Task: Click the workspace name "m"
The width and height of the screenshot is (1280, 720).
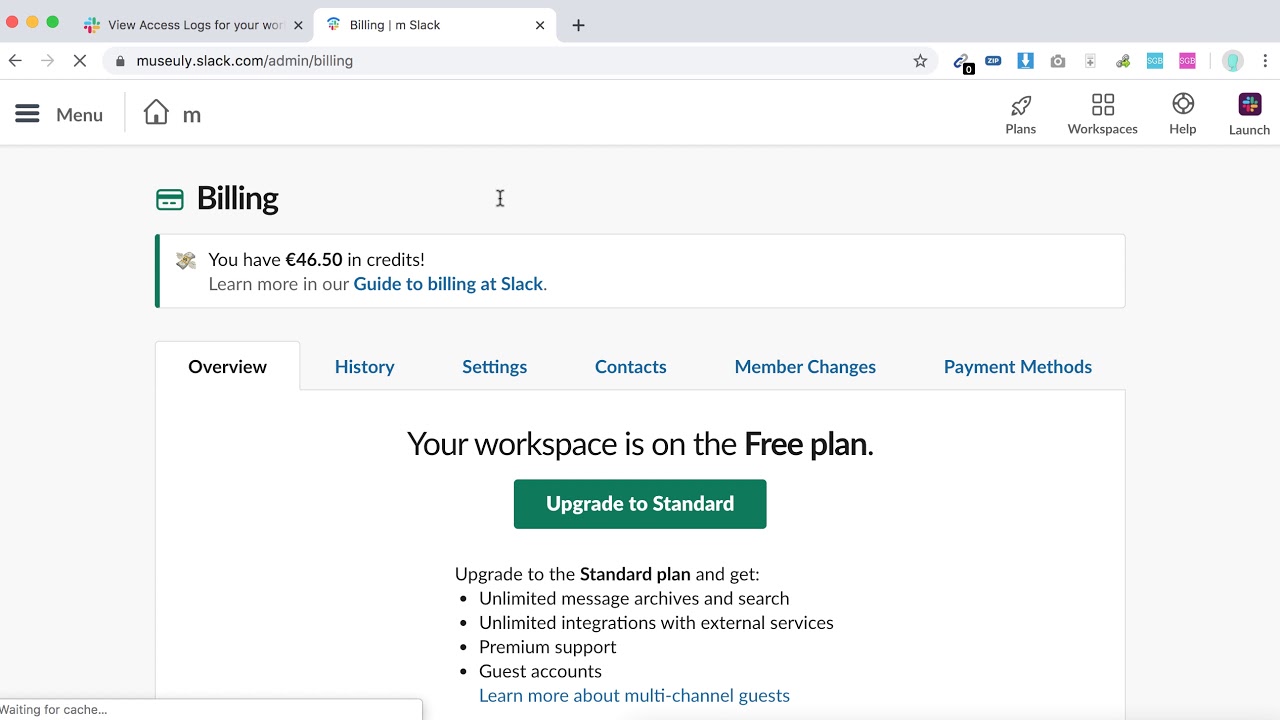Action: point(192,116)
